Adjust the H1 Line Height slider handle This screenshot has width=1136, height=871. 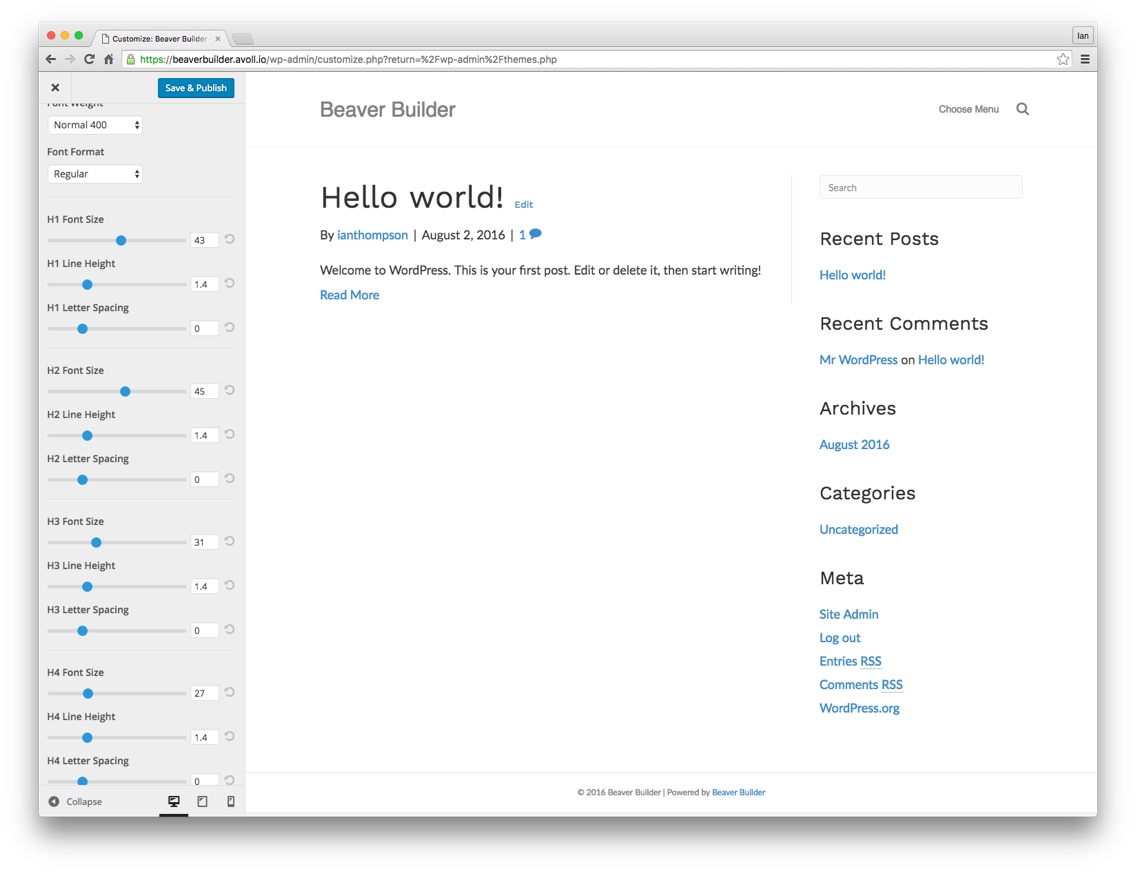tap(87, 285)
